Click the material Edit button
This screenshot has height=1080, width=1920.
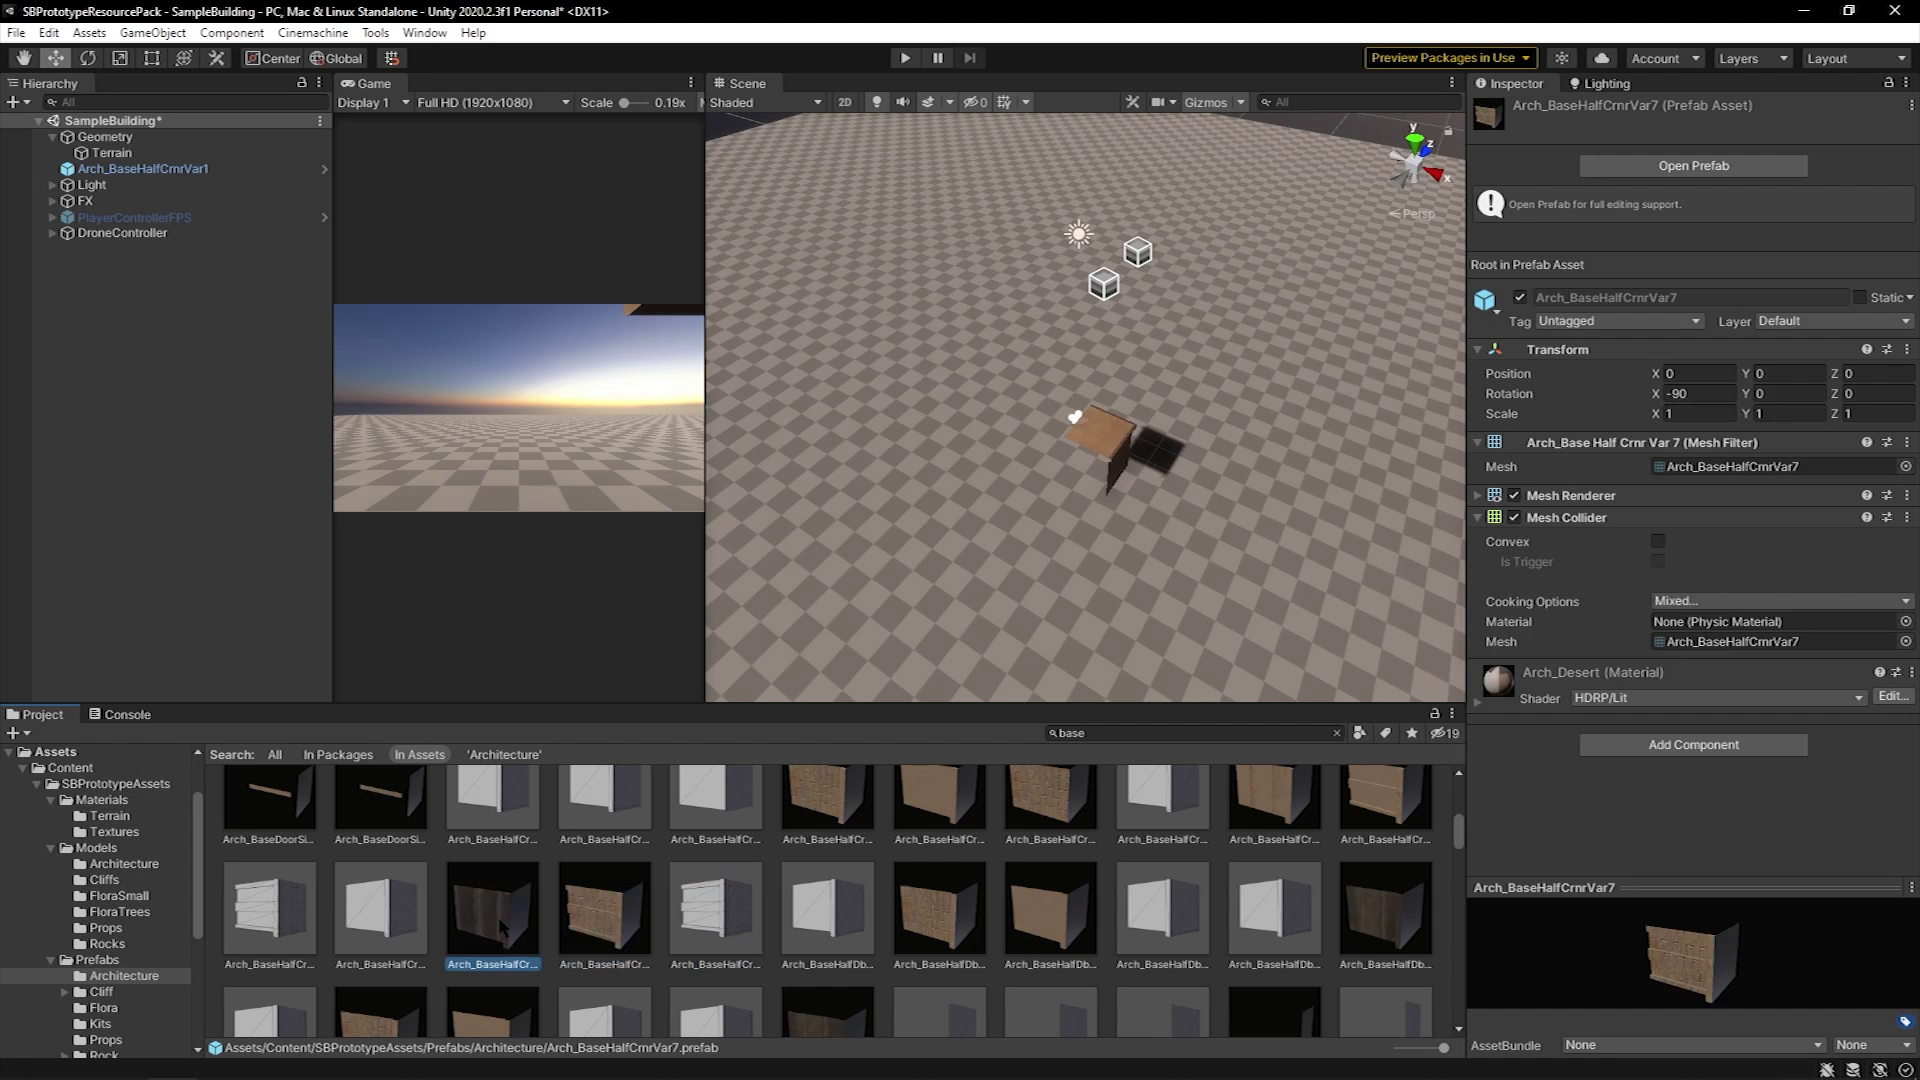coord(1893,696)
